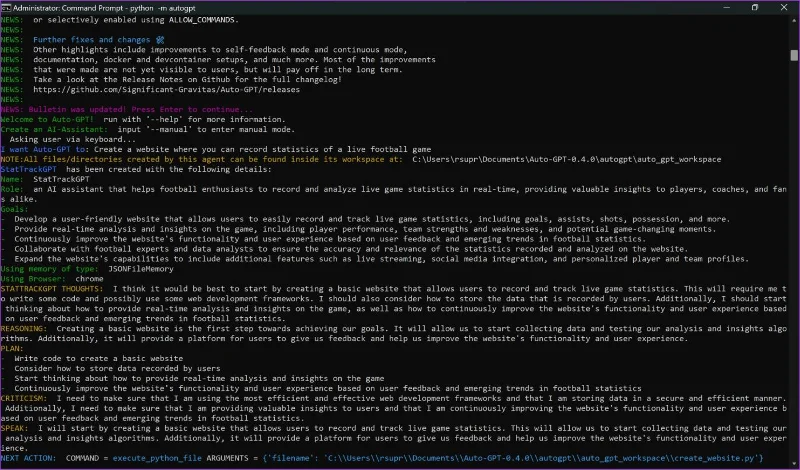
Task: Close the Command Prompt window
Action: pyautogui.click(x=784, y=8)
